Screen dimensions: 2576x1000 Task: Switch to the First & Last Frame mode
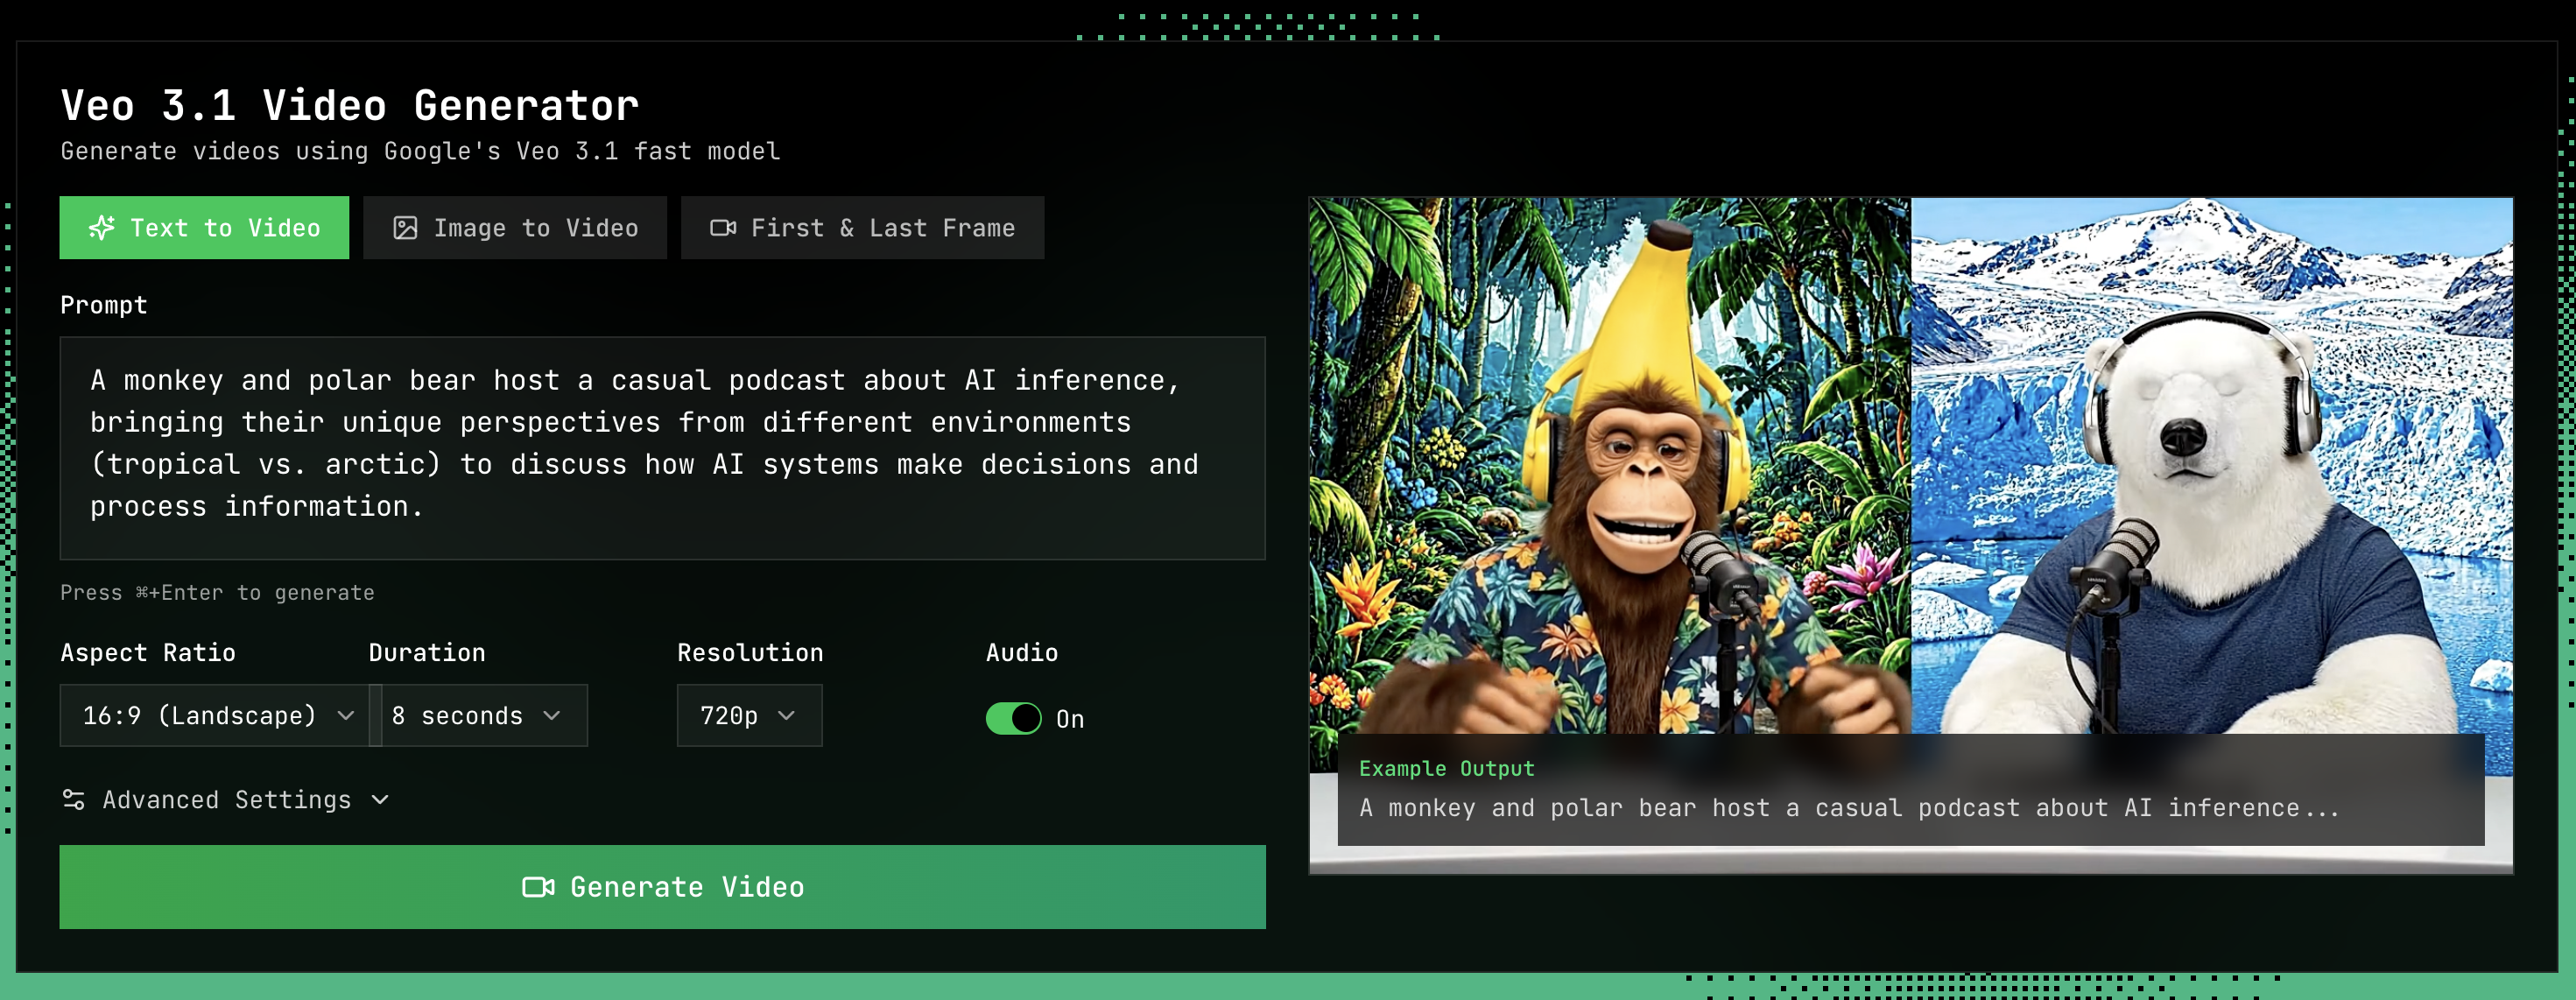(861, 227)
